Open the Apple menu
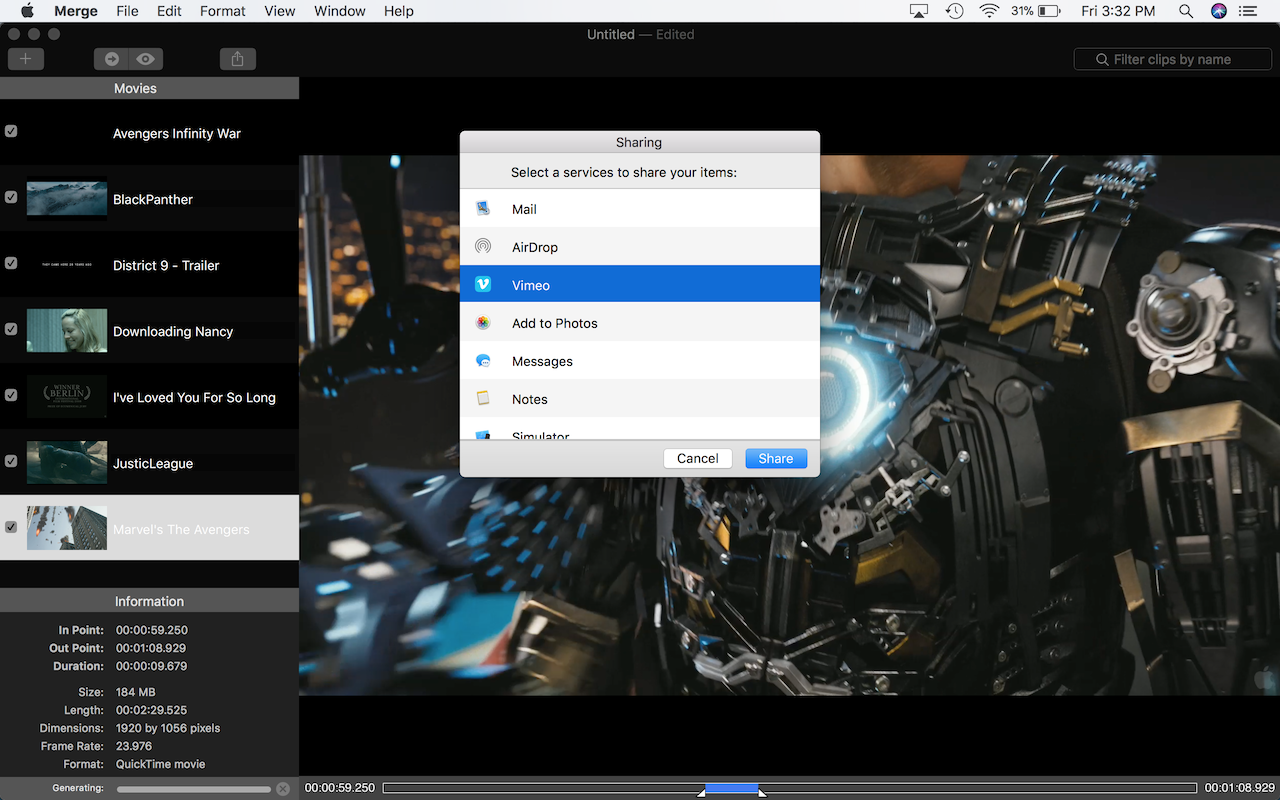The height and width of the screenshot is (800, 1280). [x=27, y=11]
